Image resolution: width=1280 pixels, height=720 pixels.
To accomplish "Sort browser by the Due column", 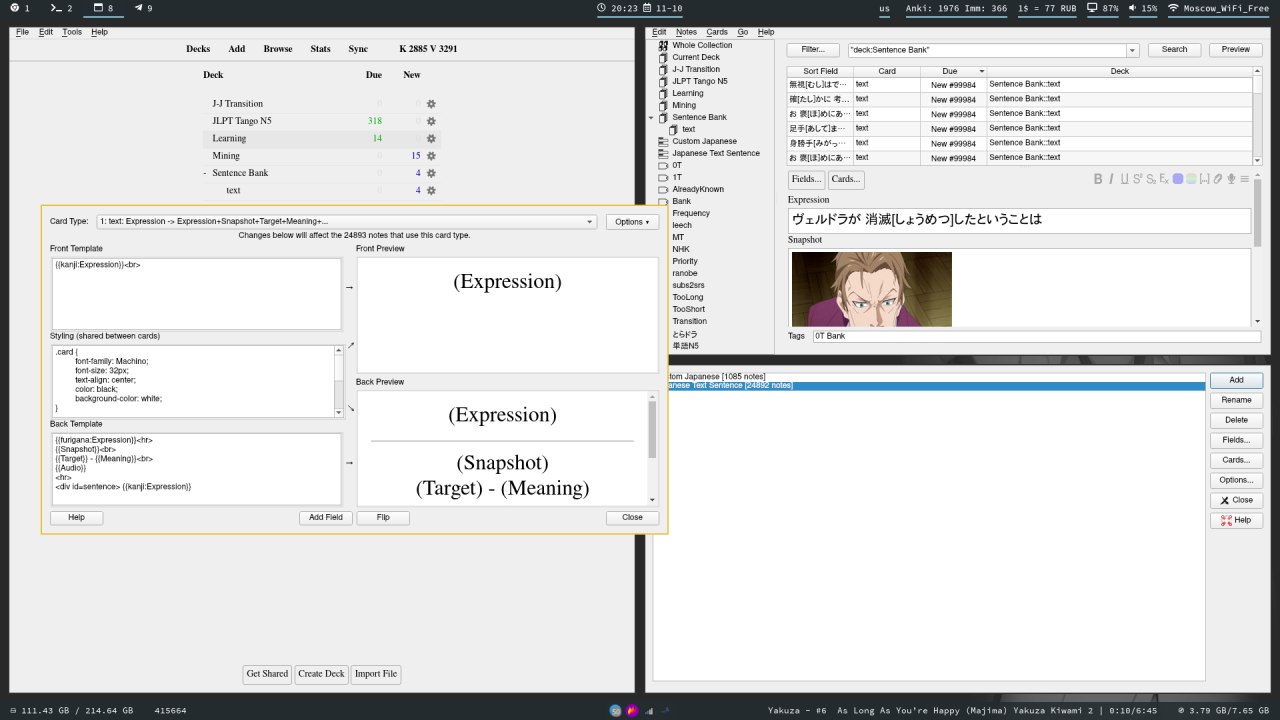I will coord(953,71).
